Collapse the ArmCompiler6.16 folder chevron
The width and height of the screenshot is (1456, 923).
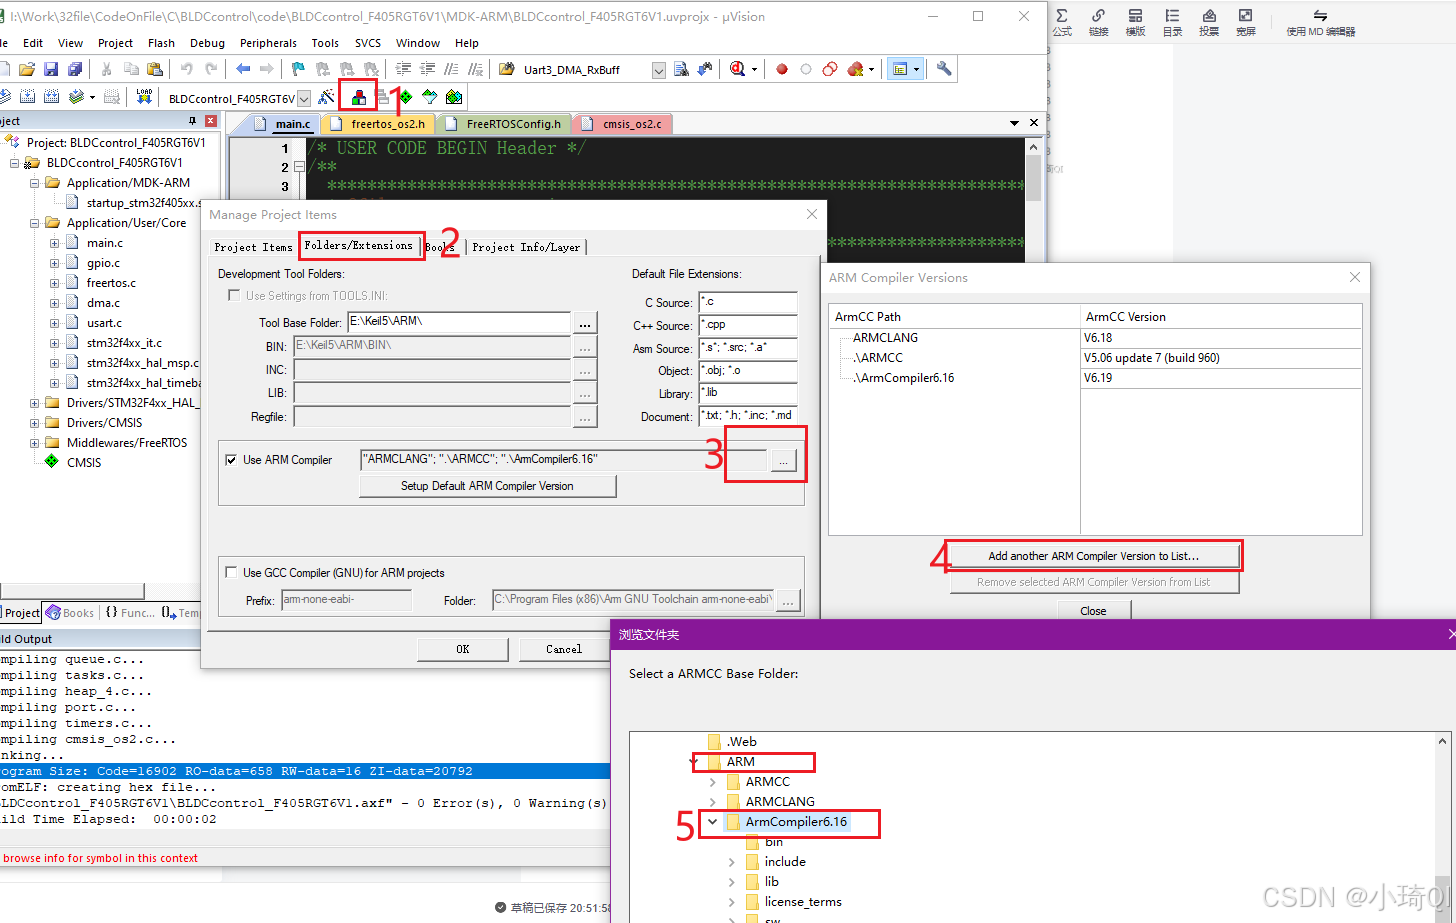(713, 822)
